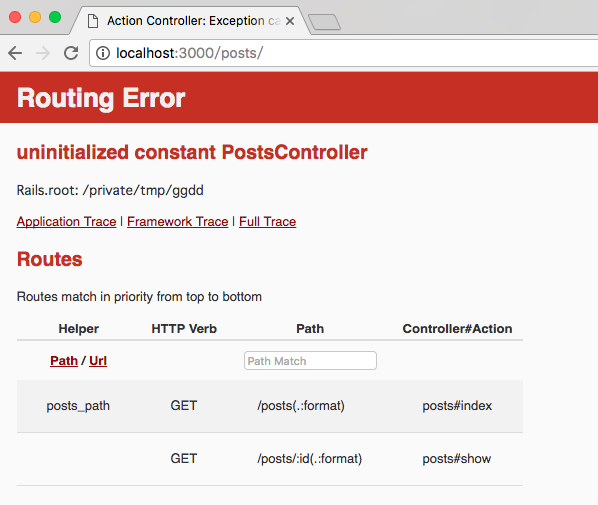This screenshot has width=598, height=505.
Task: Click the browser back arrow
Action: (x=15, y=53)
